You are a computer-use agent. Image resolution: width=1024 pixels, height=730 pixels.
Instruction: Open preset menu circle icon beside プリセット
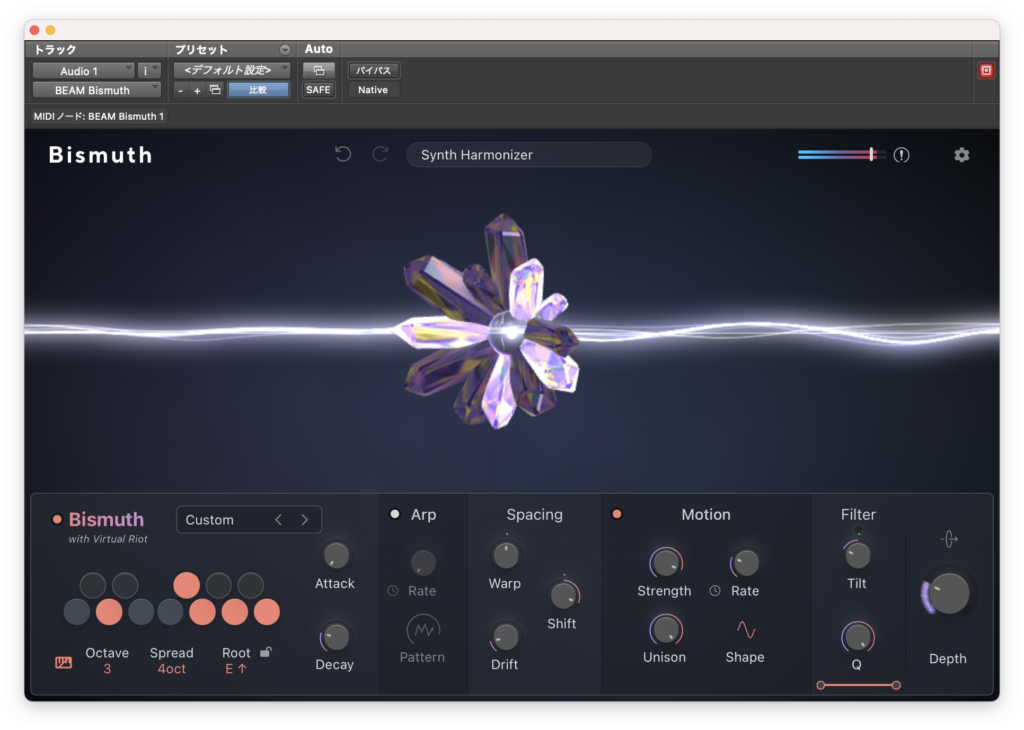[x=285, y=50]
